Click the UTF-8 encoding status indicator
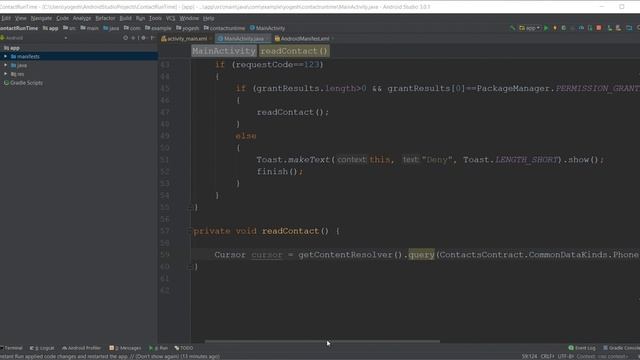640x360 pixels. pyautogui.click(x=566, y=357)
